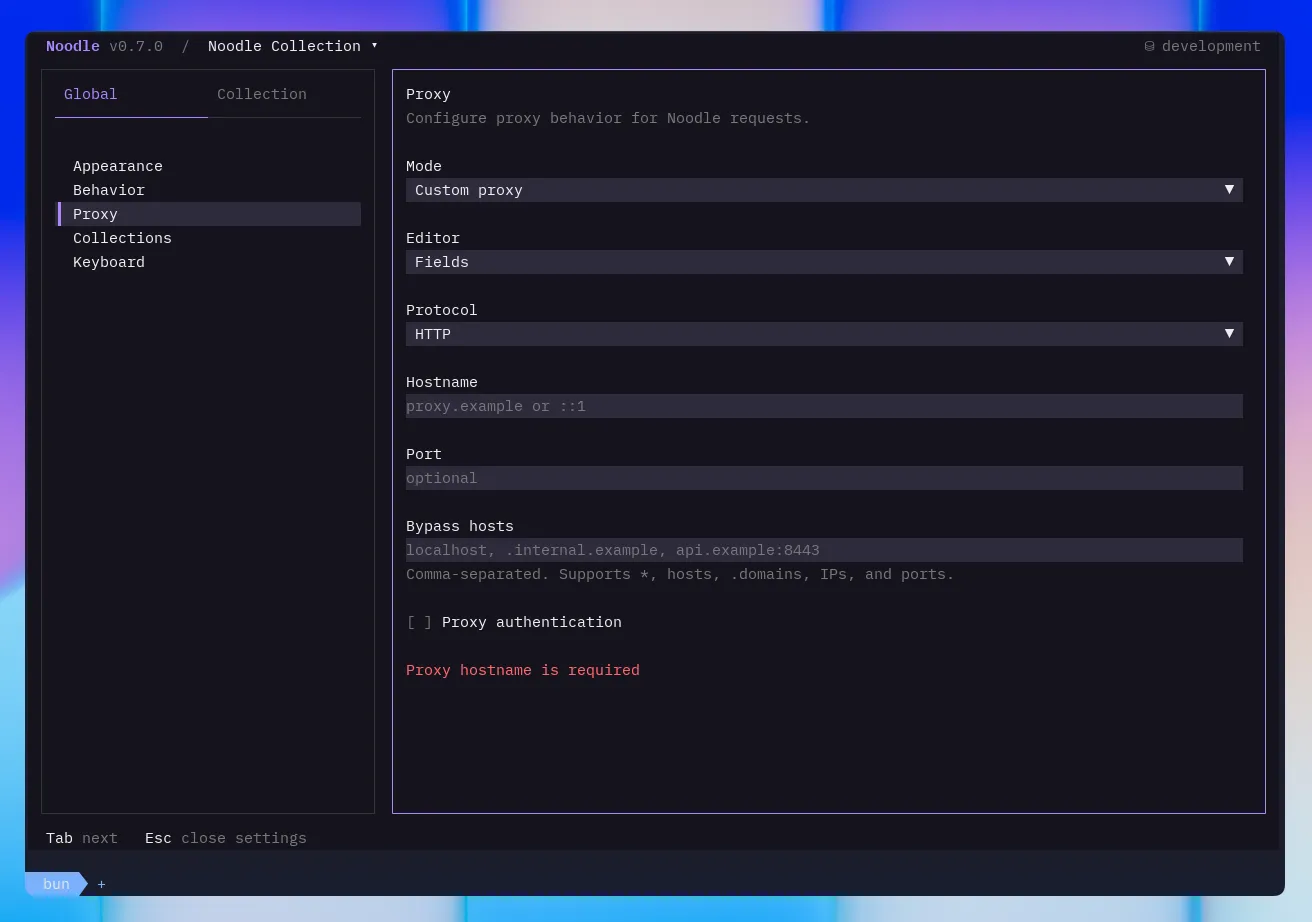Image resolution: width=1312 pixels, height=922 pixels.
Task: Enable the Proxy authentication checkbox
Action: coord(419,622)
